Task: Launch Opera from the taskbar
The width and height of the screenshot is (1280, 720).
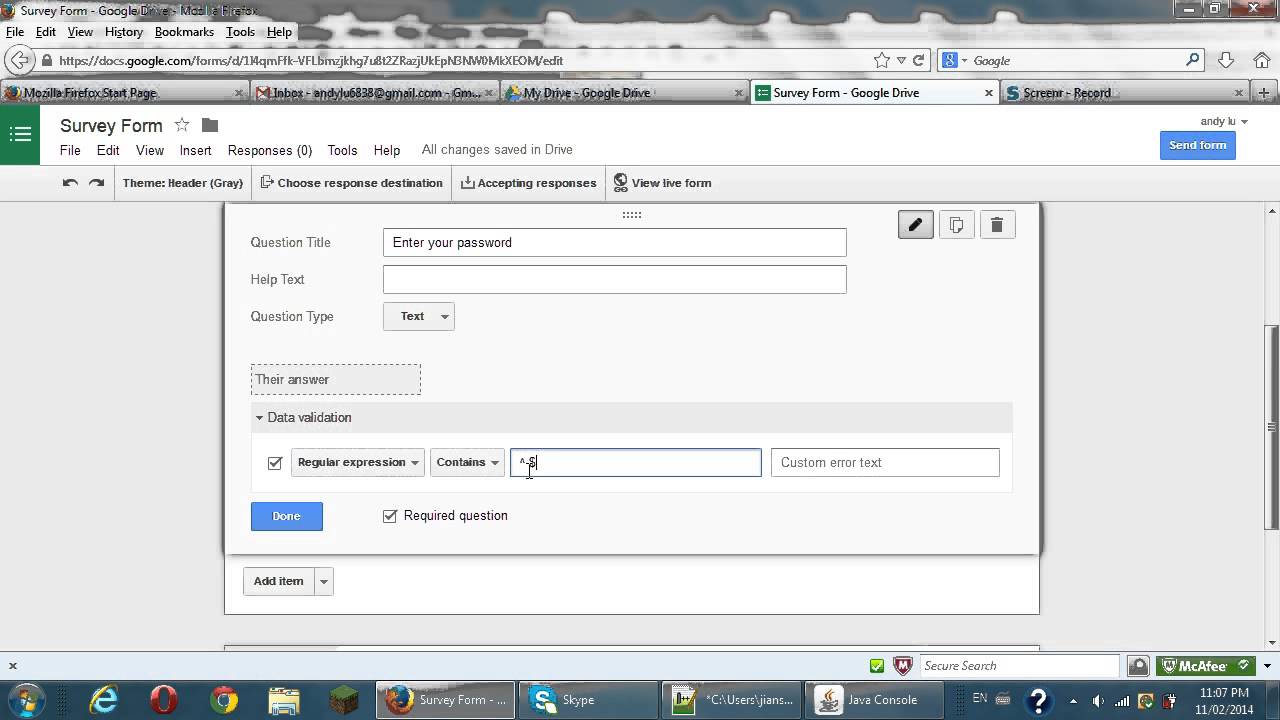Action: (x=164, y=700)
